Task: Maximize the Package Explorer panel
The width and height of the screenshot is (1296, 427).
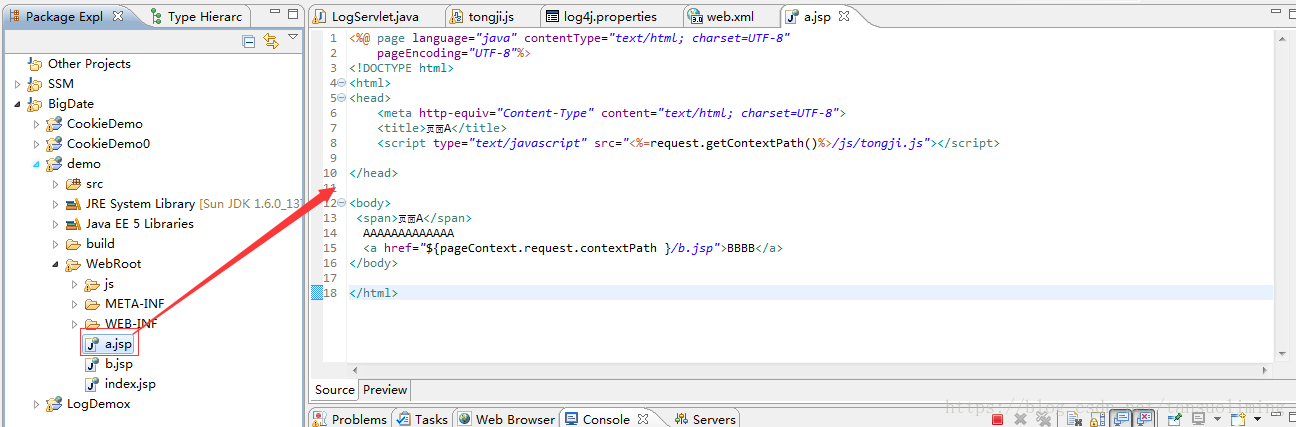Action: 292,15
